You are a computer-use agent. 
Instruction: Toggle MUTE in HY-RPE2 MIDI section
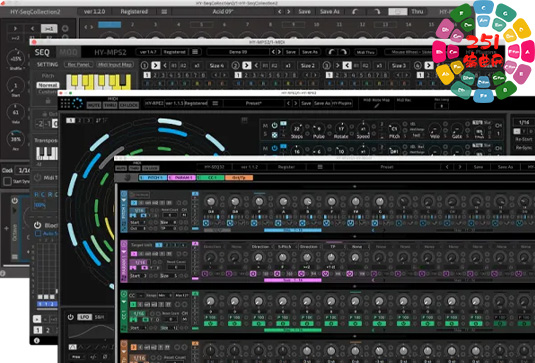[94, 105]
